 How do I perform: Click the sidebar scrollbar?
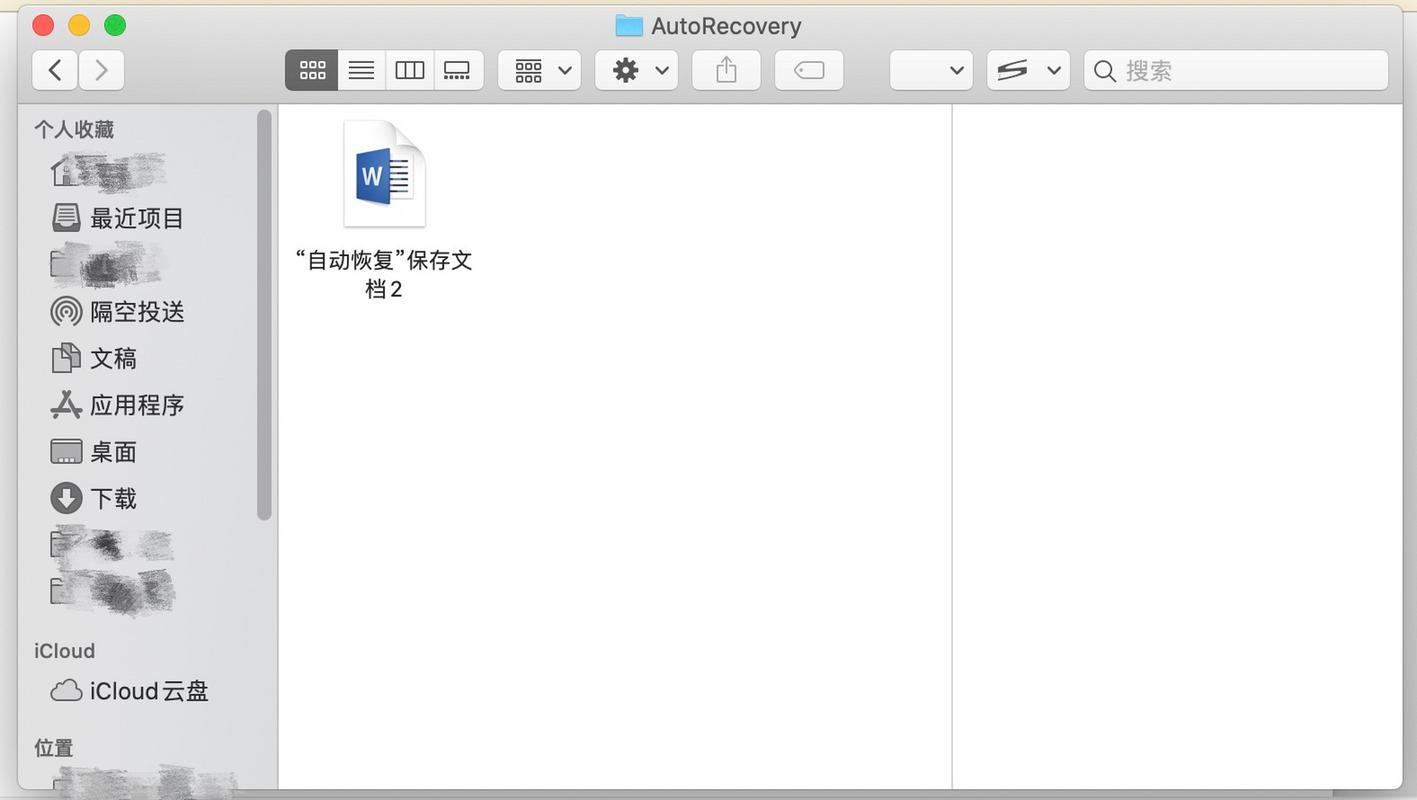(264, 315)
